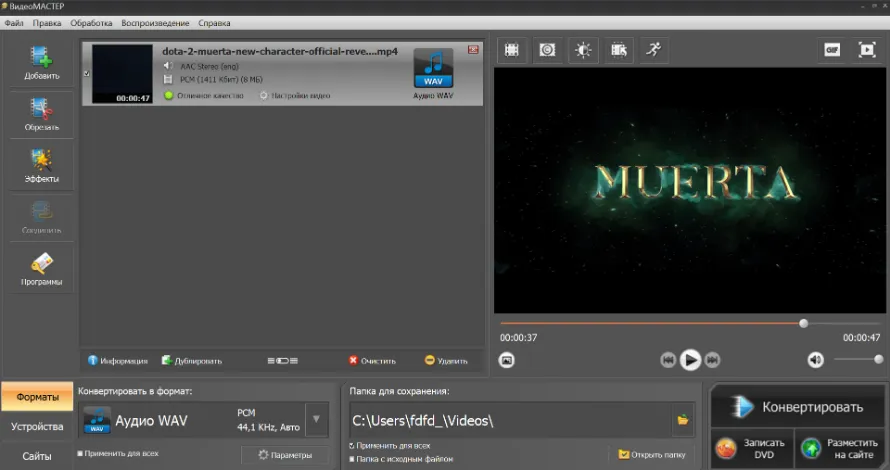The image size is (890, 470).
Task: Remove the file with the red X icon
Action: [473, 50]
